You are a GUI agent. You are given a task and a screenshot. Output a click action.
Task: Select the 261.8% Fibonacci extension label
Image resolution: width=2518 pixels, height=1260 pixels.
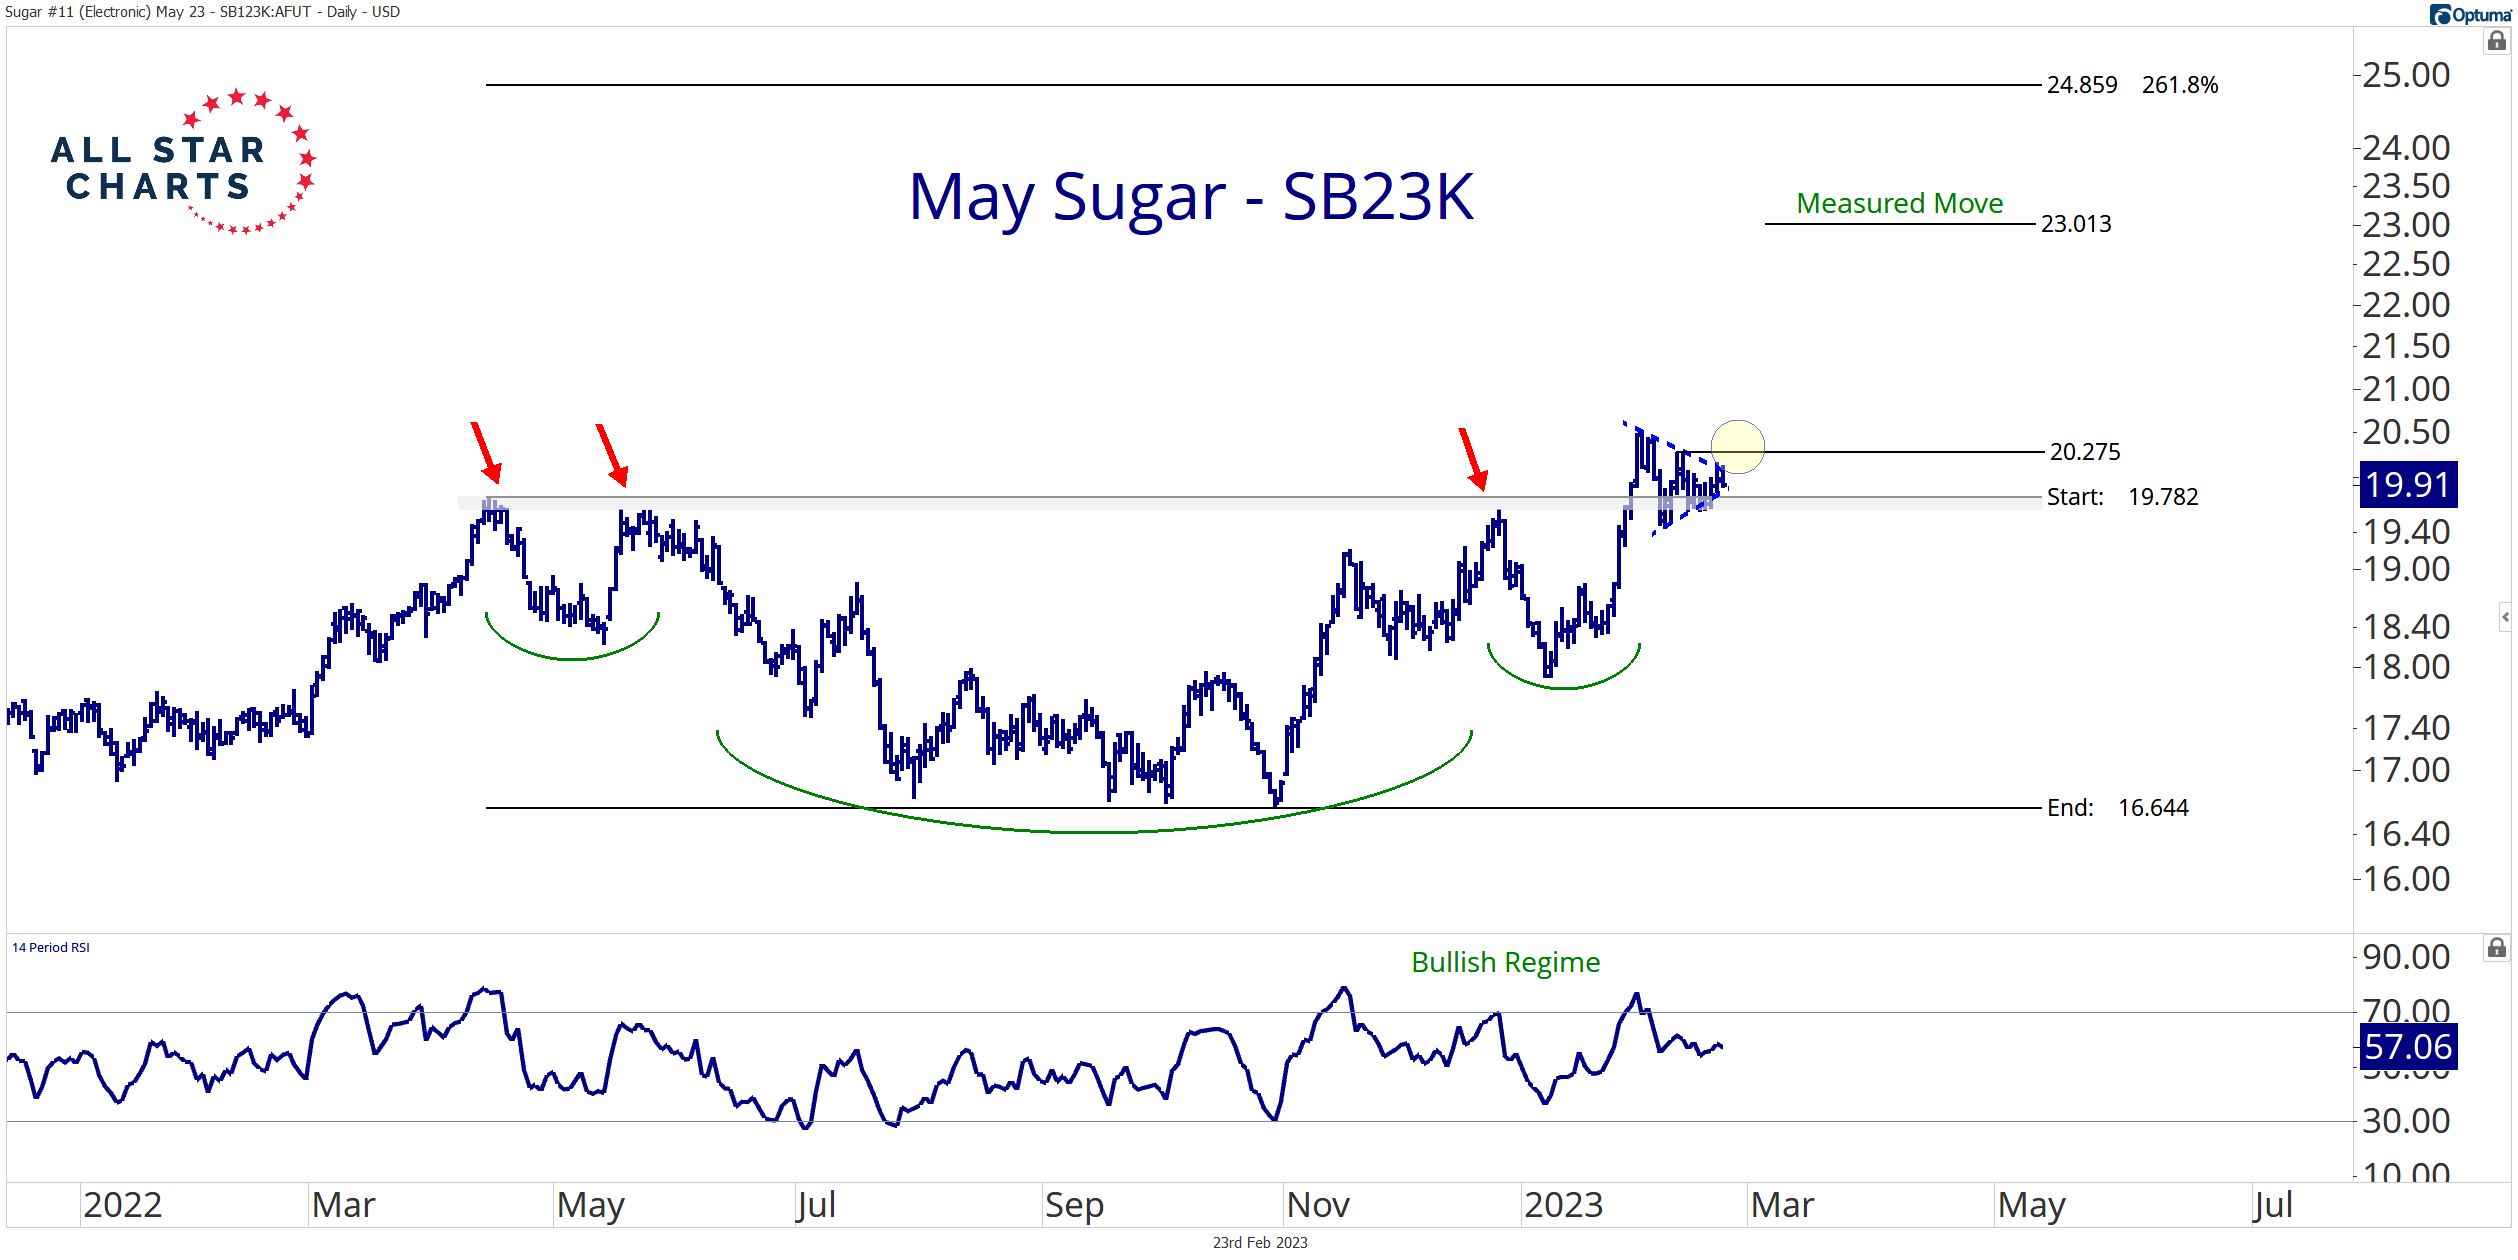point(2179,85)
